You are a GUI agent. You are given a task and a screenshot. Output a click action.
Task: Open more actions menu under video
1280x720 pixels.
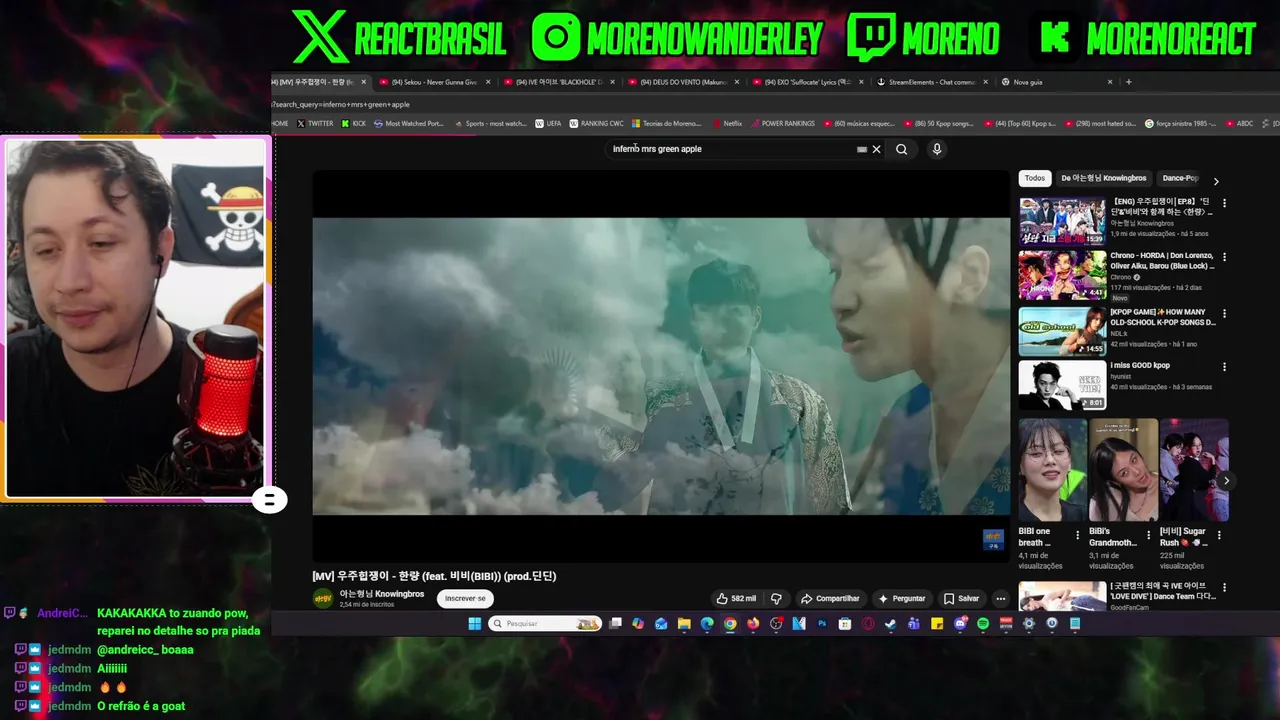[1000, 598]
